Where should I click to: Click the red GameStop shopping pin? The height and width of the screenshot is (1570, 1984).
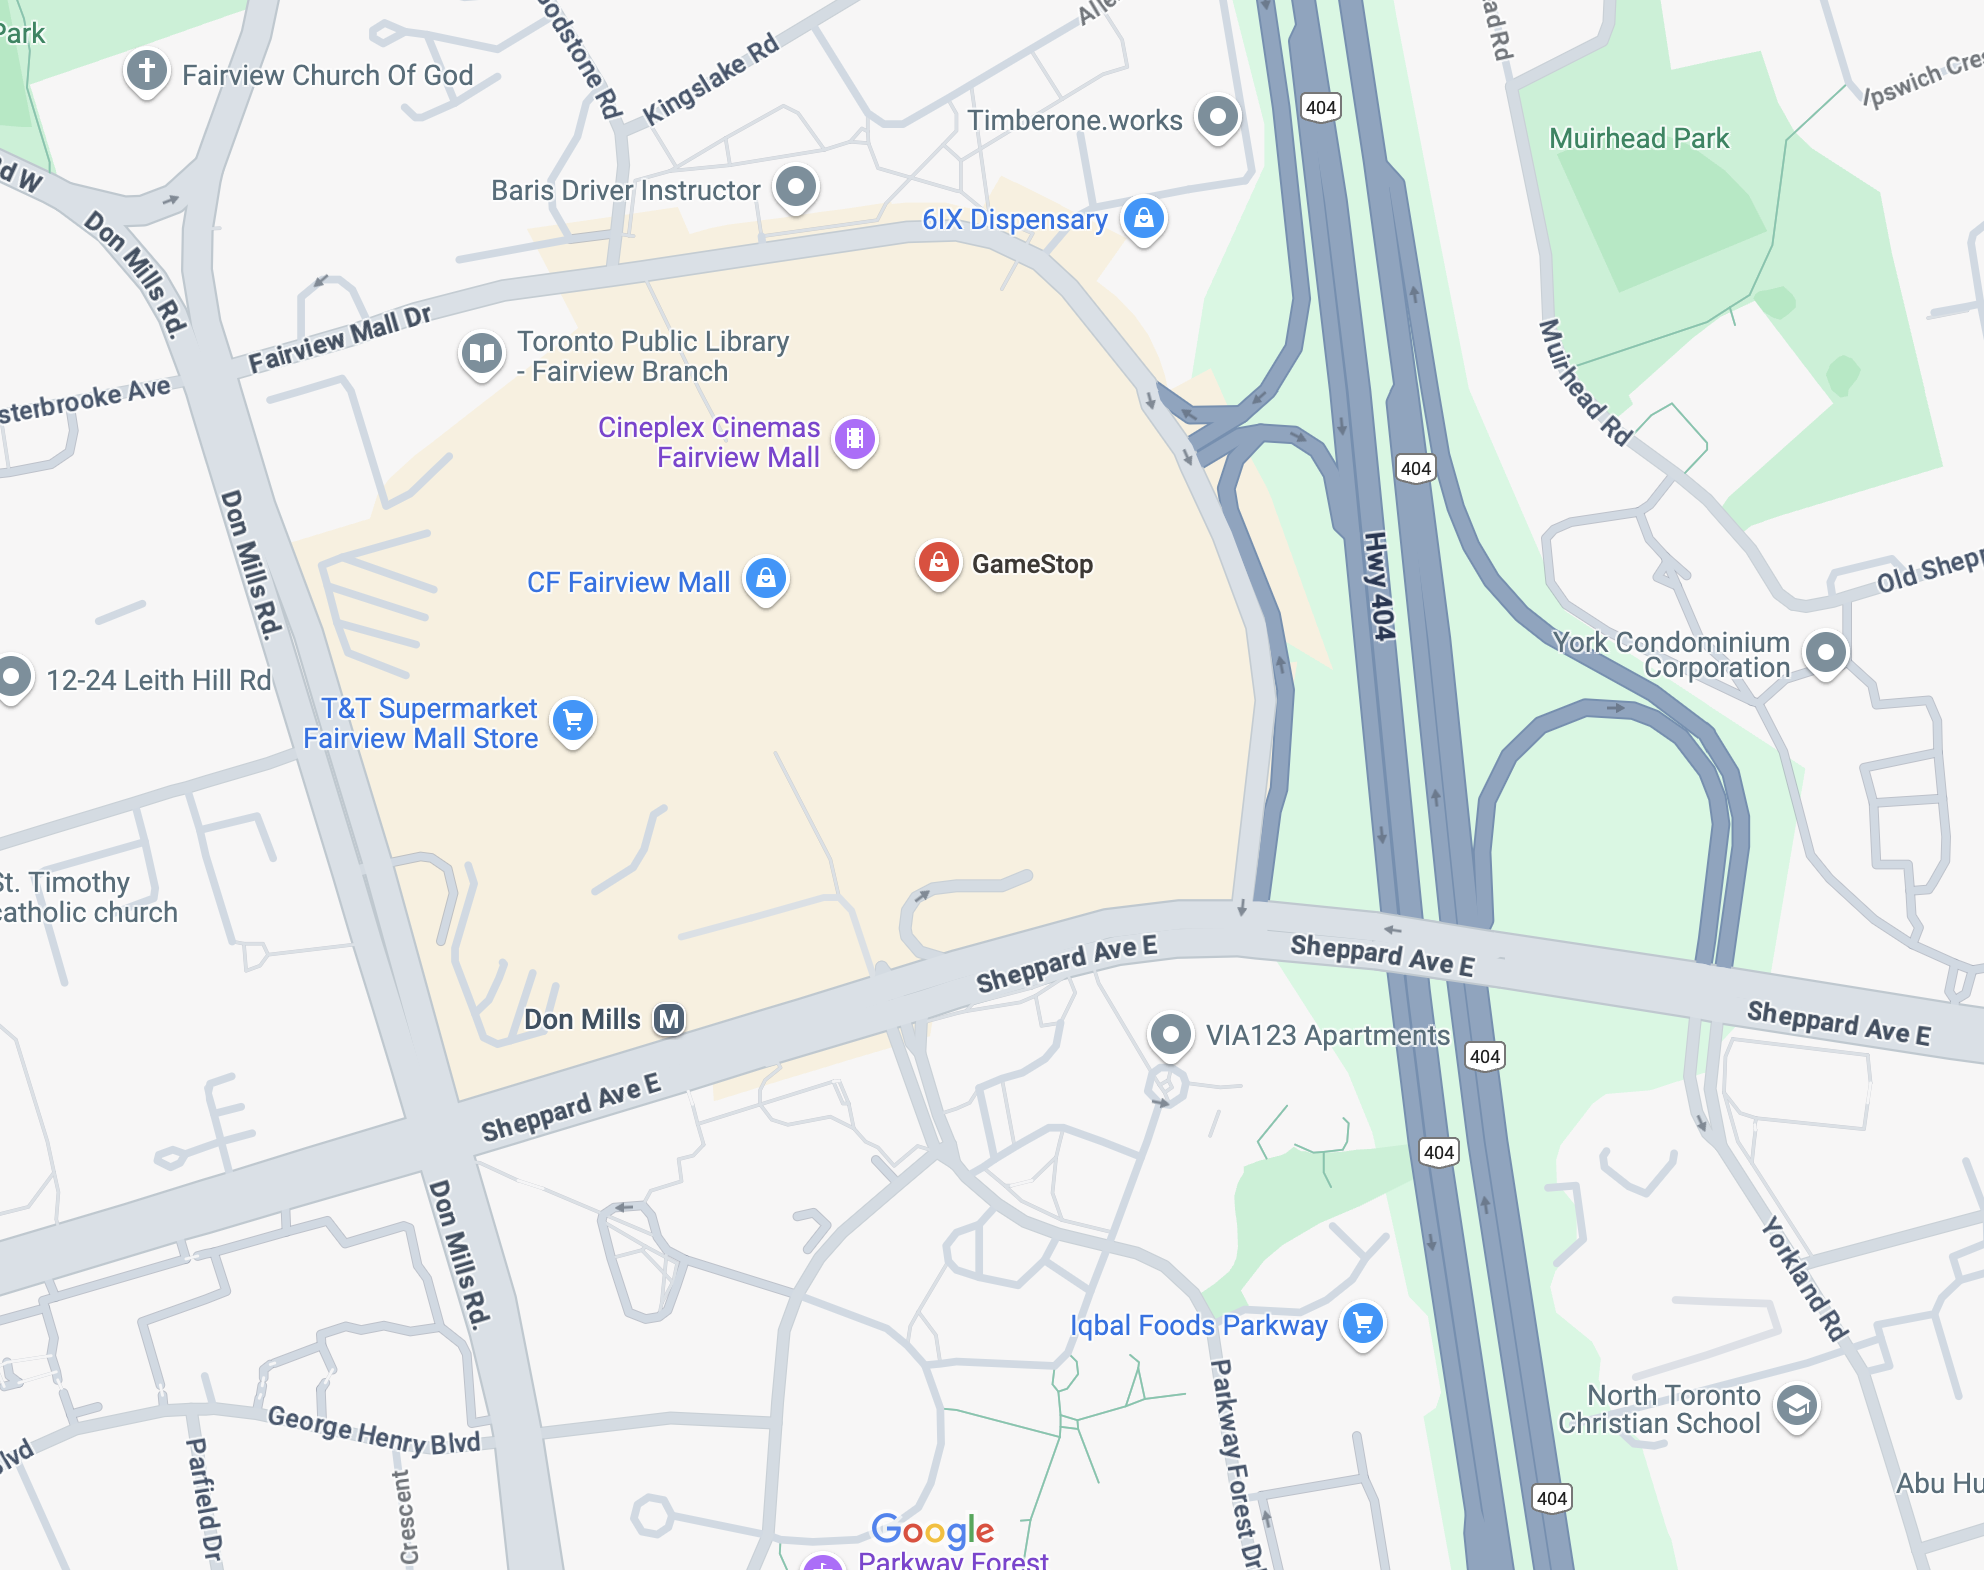click(x=939, y=563)
